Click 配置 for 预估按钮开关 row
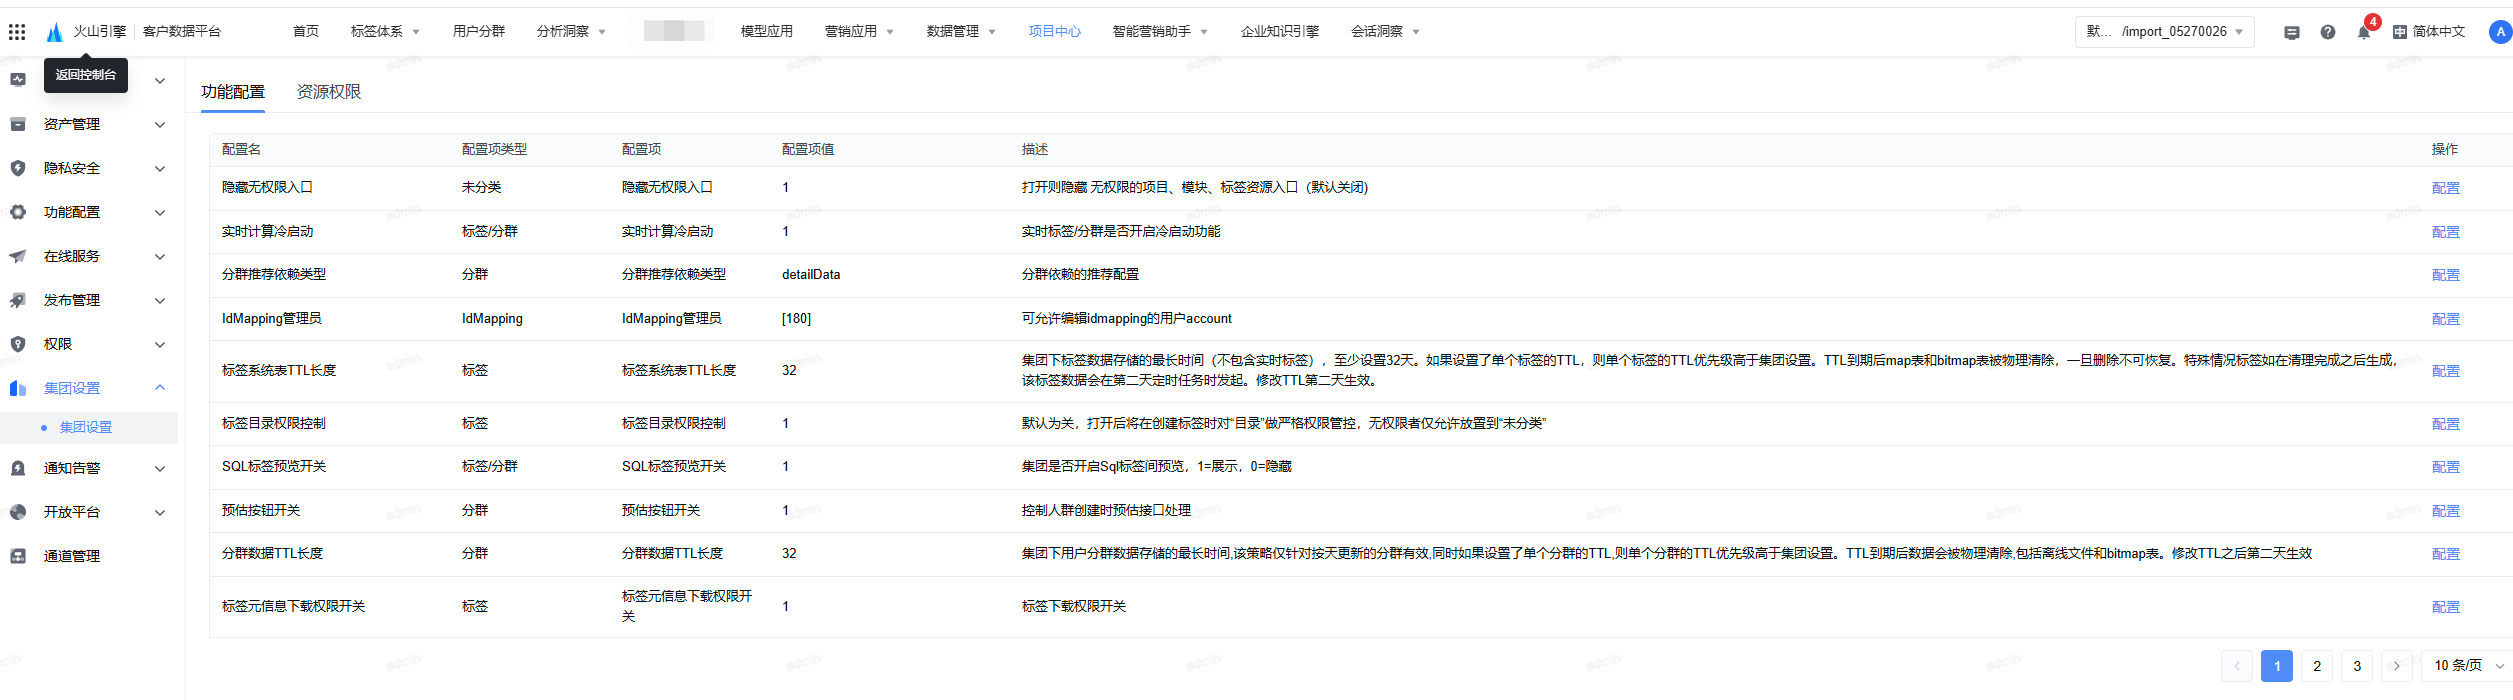The height and width of the screenshot is (700, 2513). [2446, 511]
